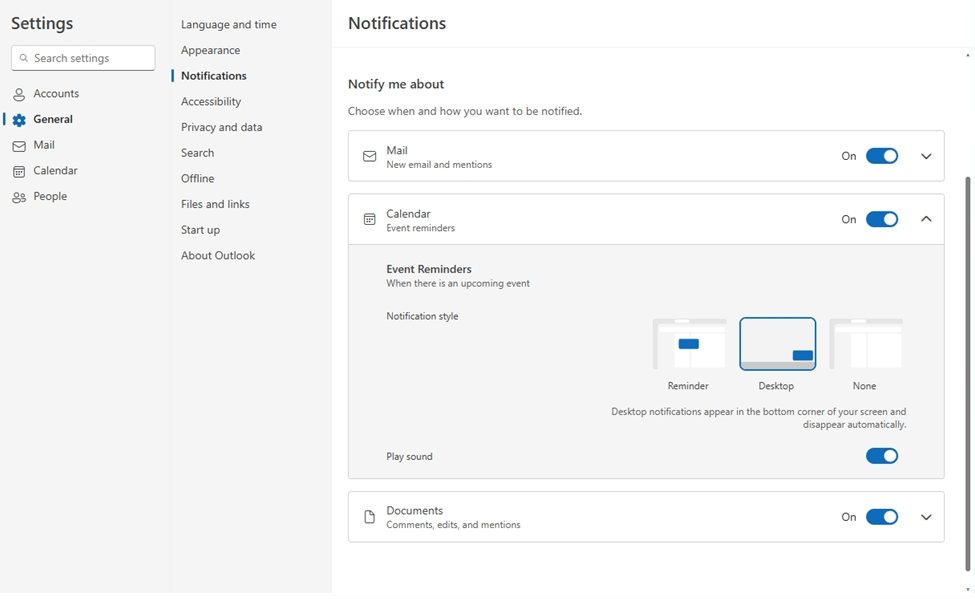Image resolution: width=975 pixels, height=599 pixels.
Task: Expand the Documents notification section chevron
Action: (x=926, y=517)
